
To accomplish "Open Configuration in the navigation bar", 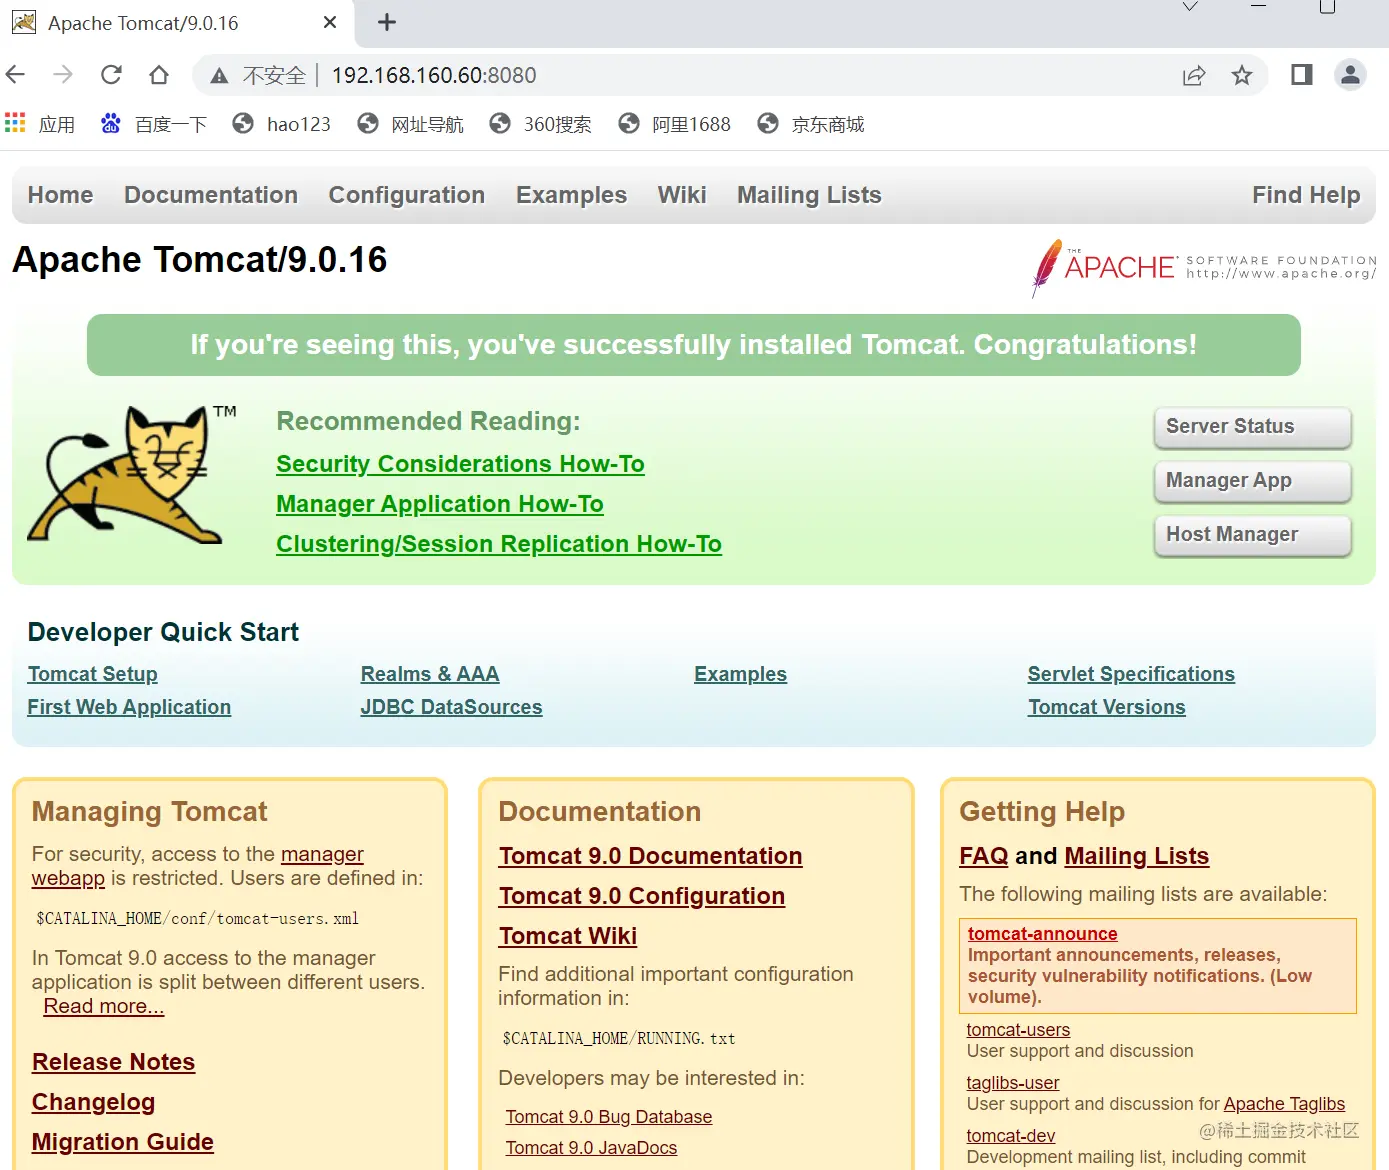I will click(x=407, y=195).
